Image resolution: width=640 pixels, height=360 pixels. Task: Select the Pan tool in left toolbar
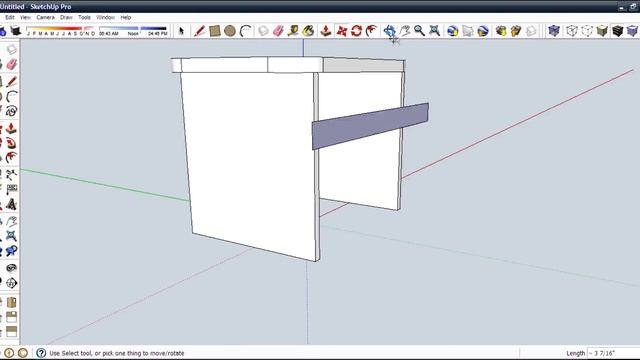click(x=11, y=222)
